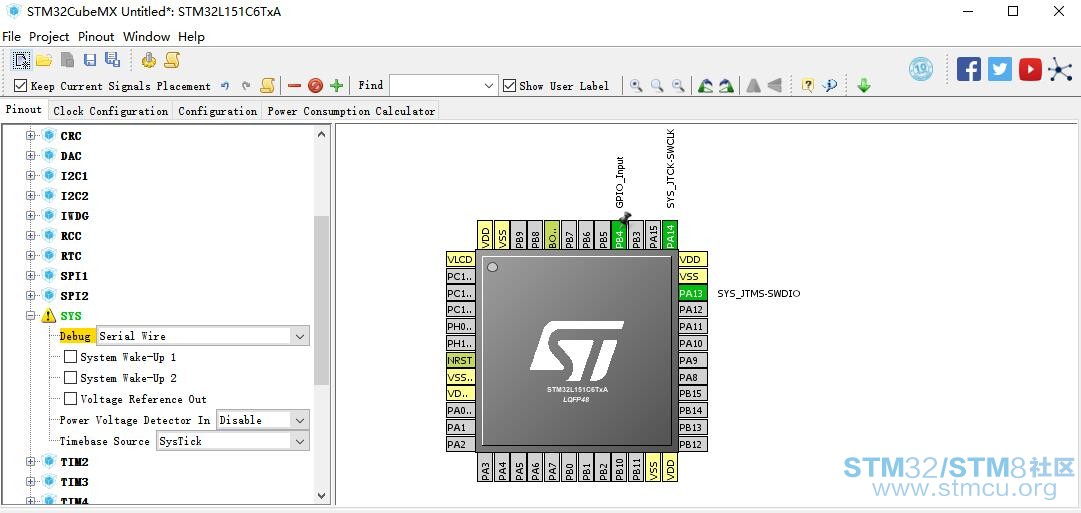1081x513 pixels.
Task: Click the Generate Report scroll icon
Action: pyautogui.click(x=172, y=61)
